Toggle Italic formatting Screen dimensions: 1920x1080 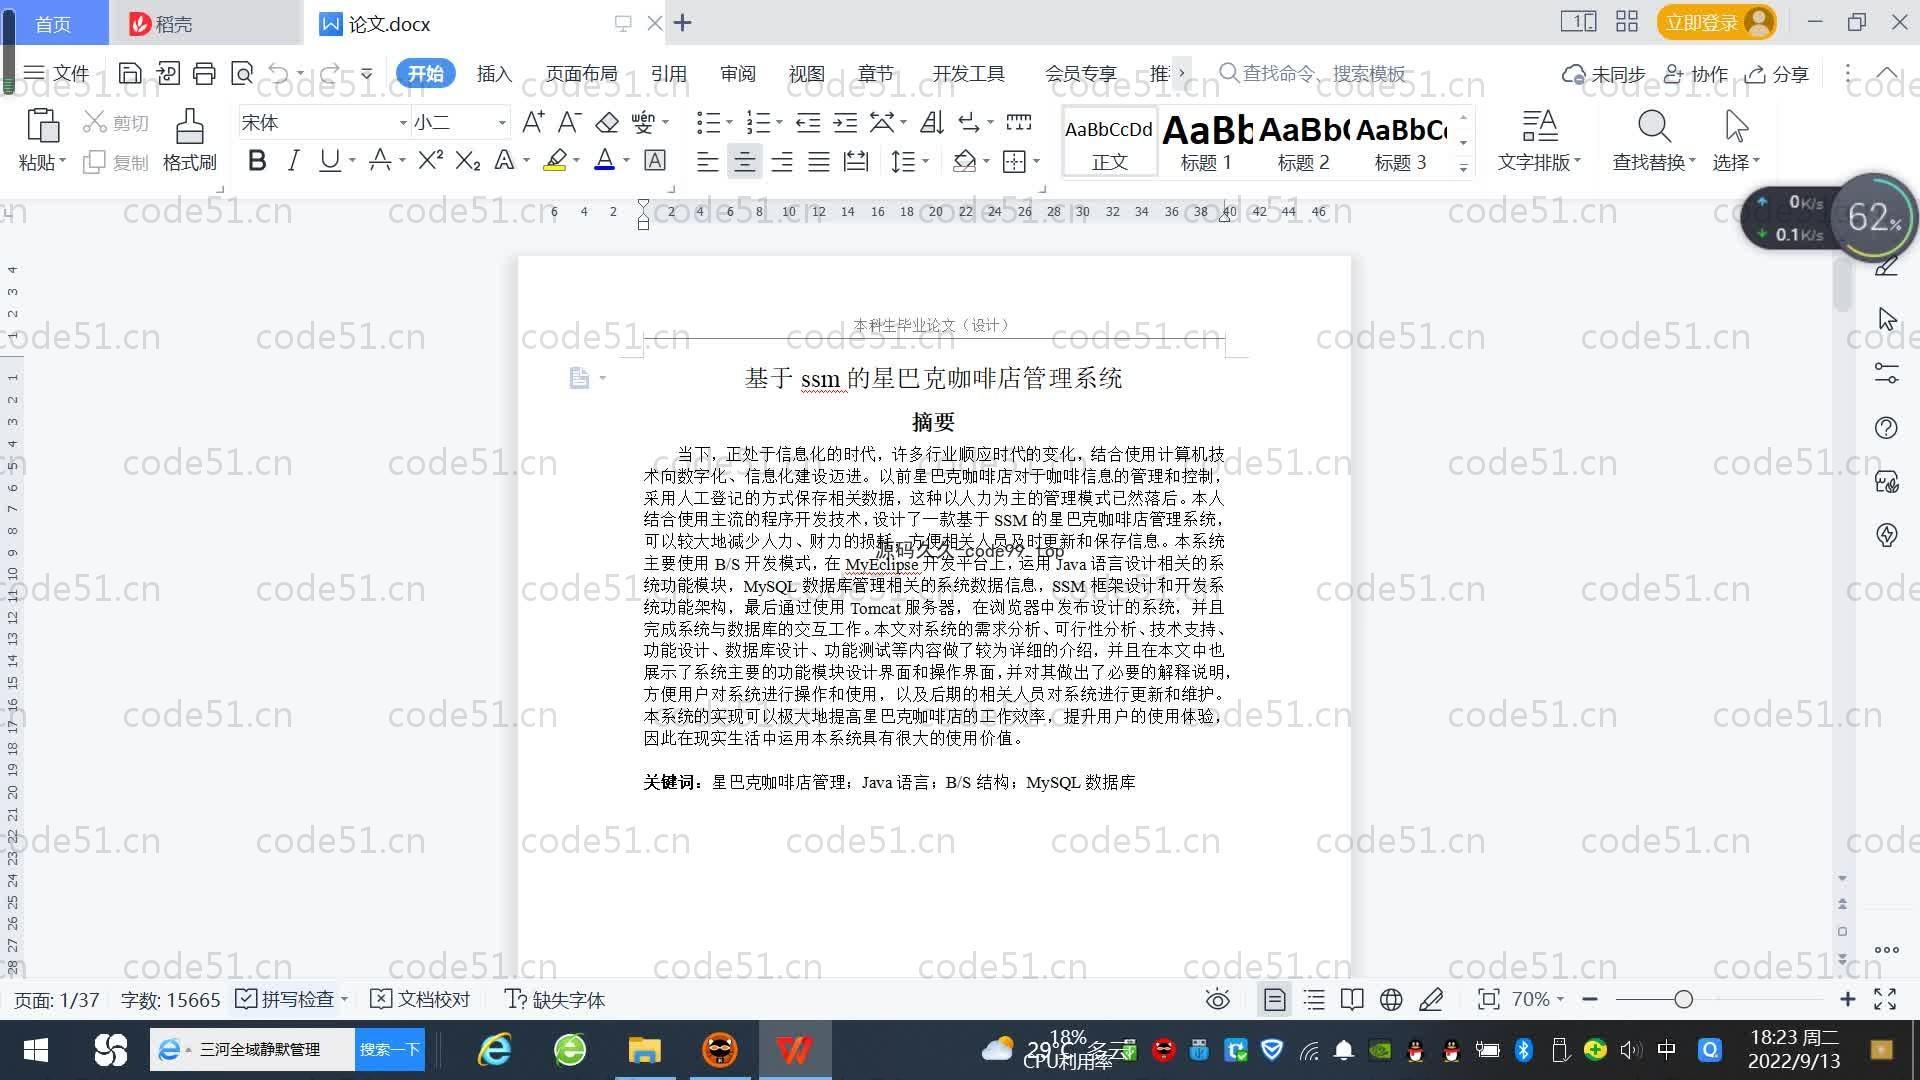[x=293, y=160]
